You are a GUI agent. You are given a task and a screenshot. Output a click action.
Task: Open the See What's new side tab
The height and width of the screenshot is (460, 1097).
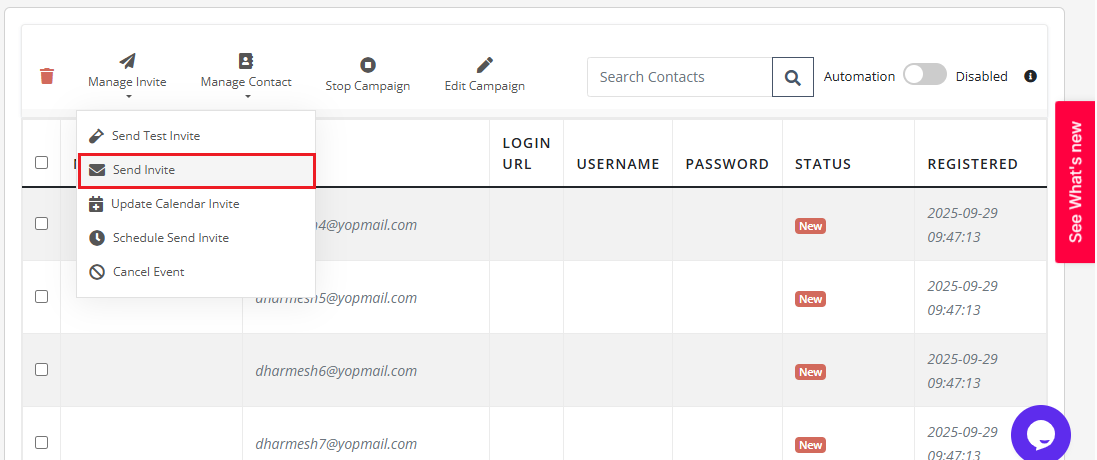pyautogui.click(x=1075, y=182)
